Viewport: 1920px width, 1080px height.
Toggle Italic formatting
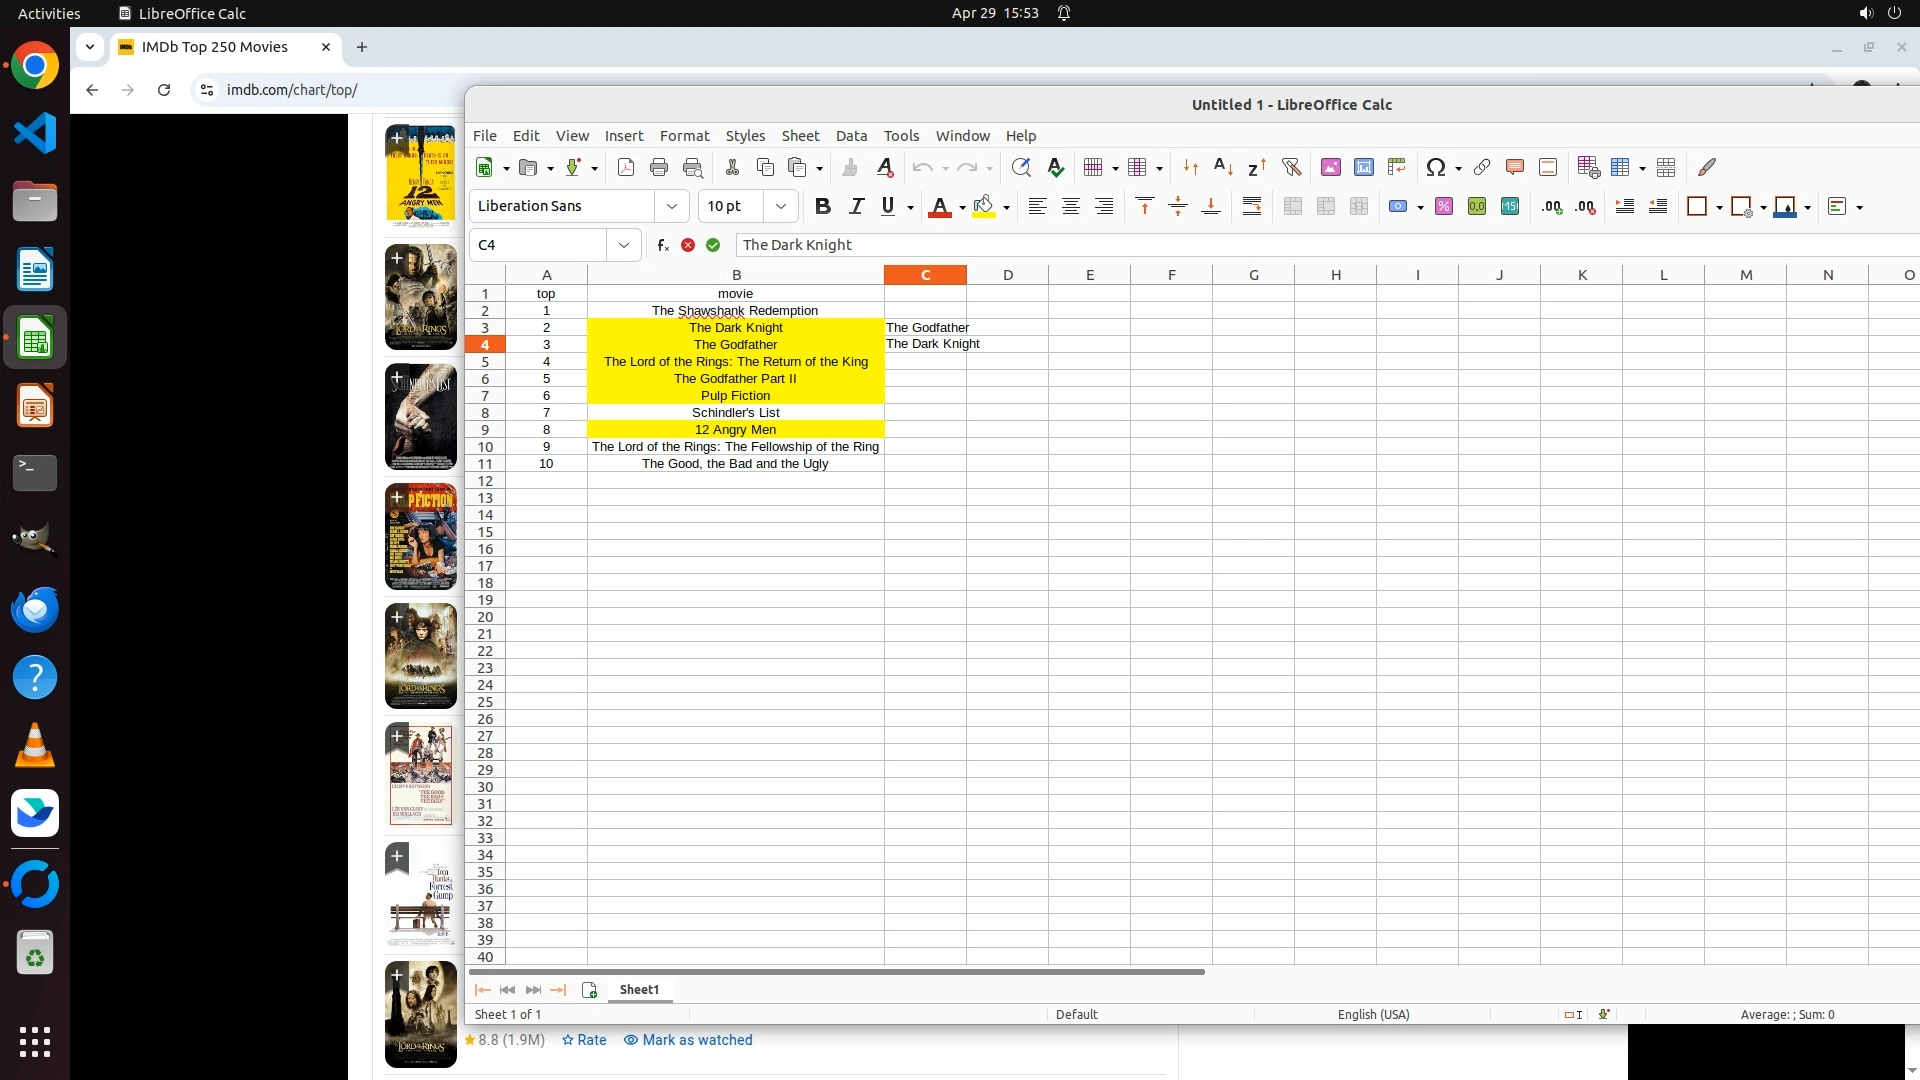856,206
